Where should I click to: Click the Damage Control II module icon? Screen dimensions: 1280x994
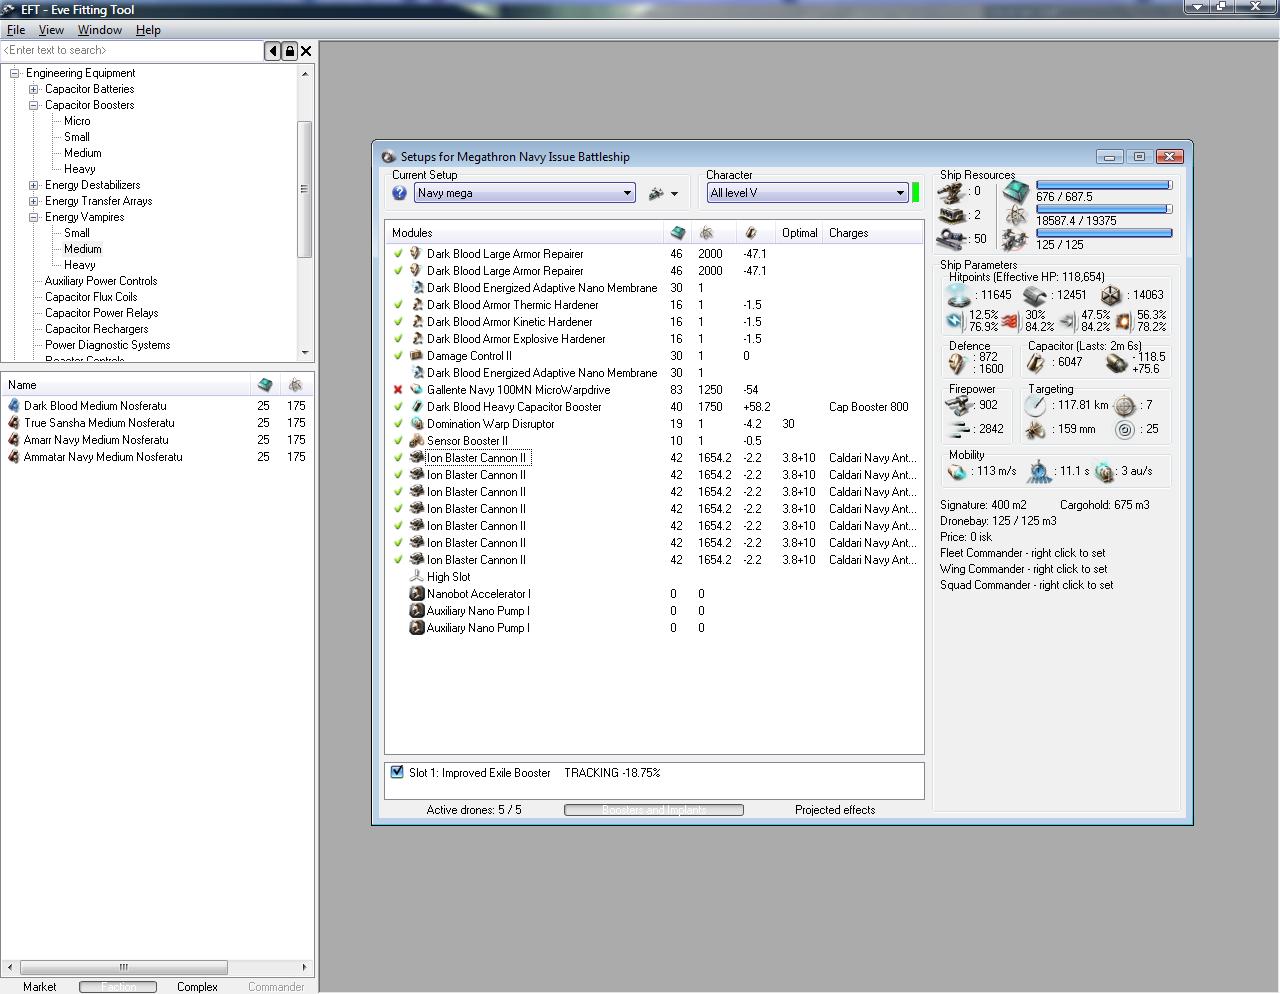click(x=417, y=356)
